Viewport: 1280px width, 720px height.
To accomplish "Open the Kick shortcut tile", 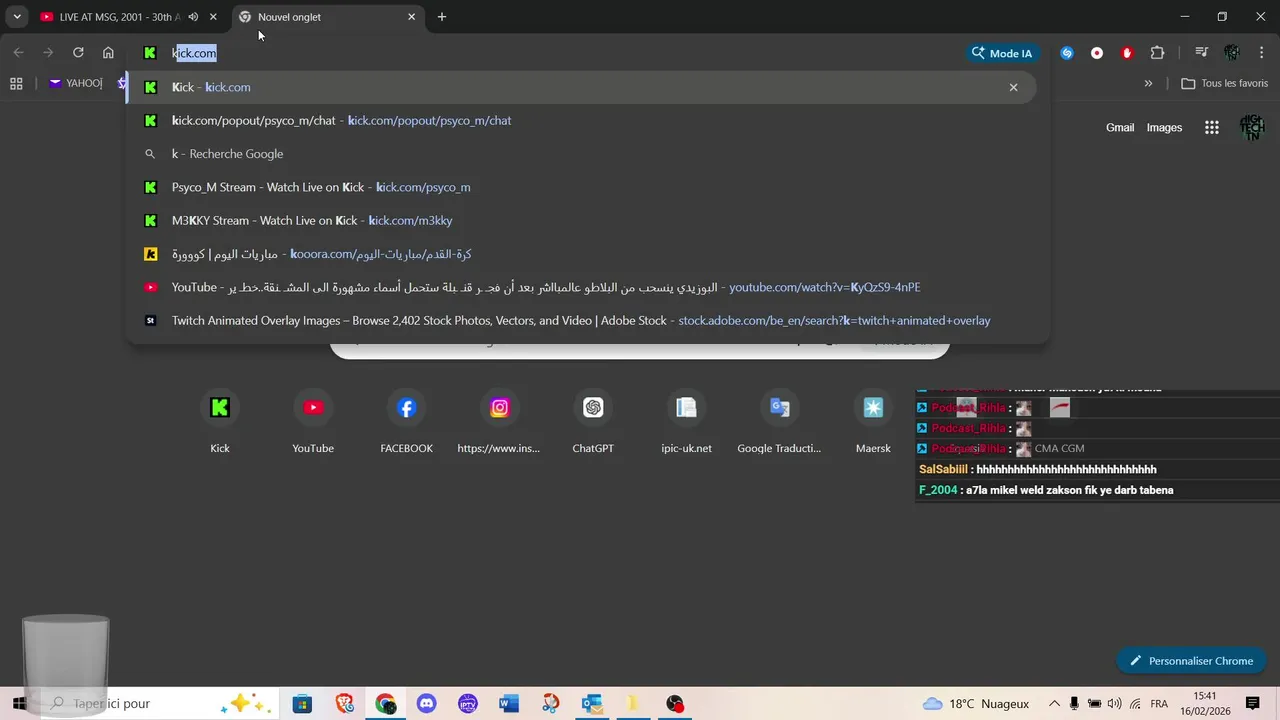I will 220,420.
